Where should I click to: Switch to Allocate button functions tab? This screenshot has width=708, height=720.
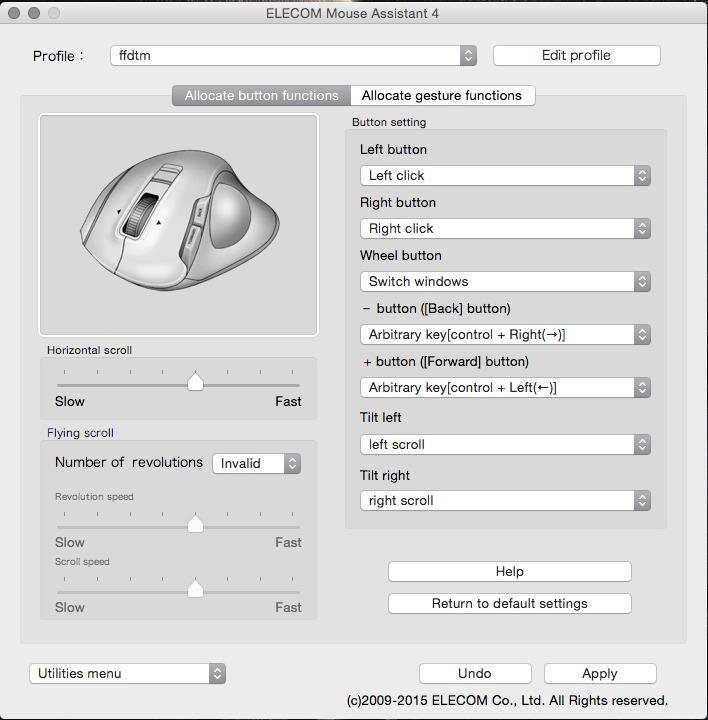(261, 96)
